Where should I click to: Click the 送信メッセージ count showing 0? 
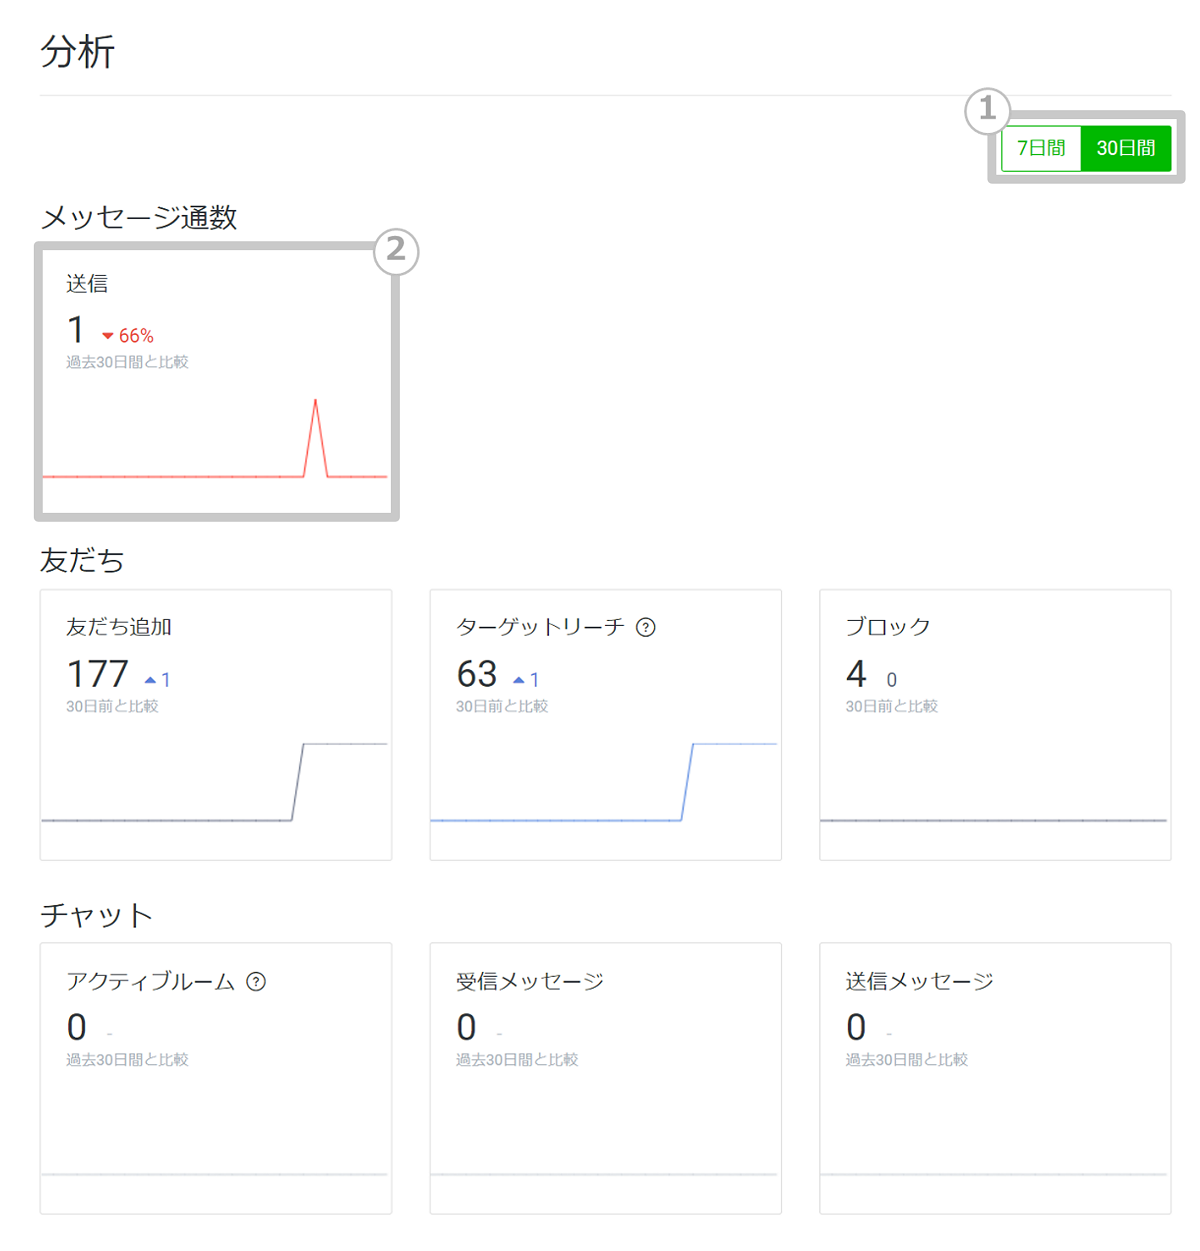(856, 1027)
